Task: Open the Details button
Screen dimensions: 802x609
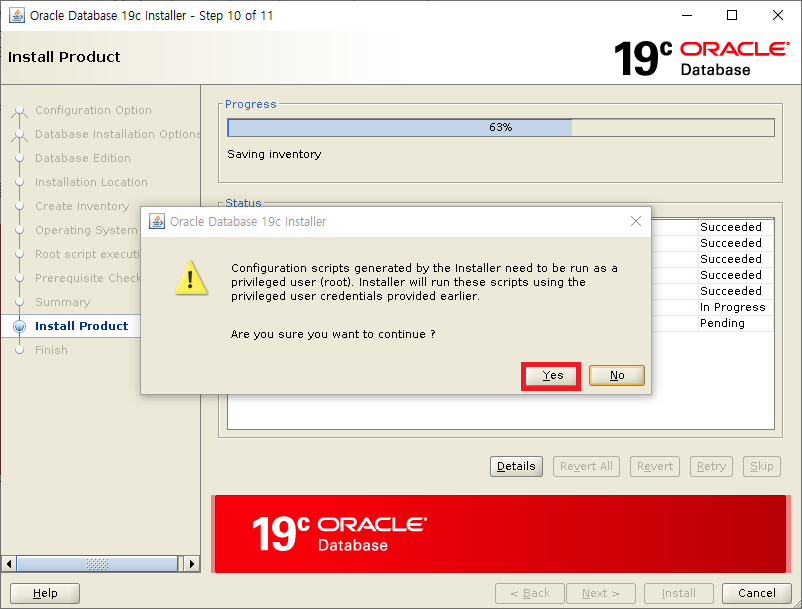Action: [516, 466]
